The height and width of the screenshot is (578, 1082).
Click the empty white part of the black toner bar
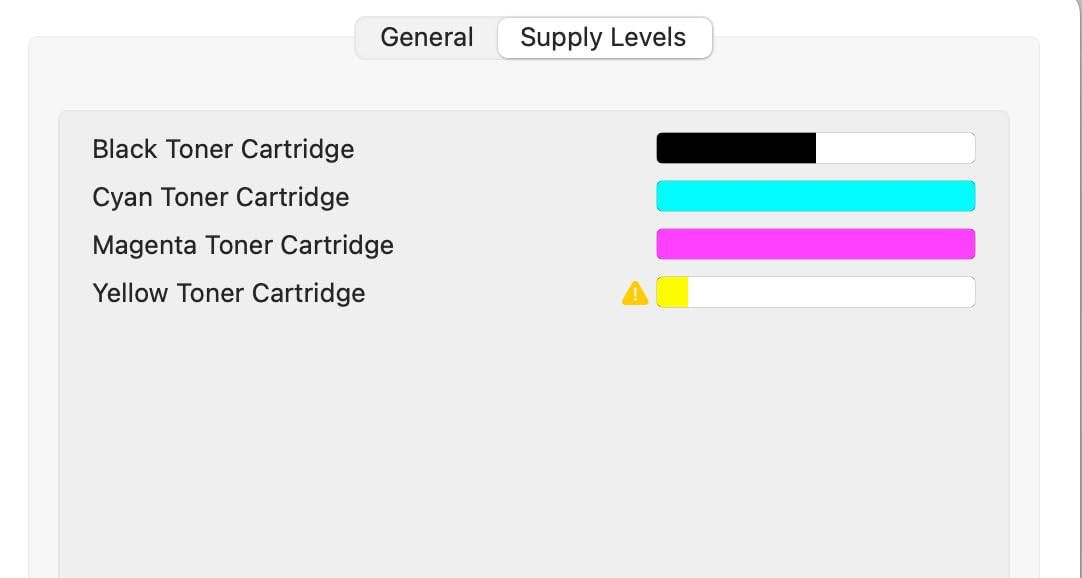(895, 148)
